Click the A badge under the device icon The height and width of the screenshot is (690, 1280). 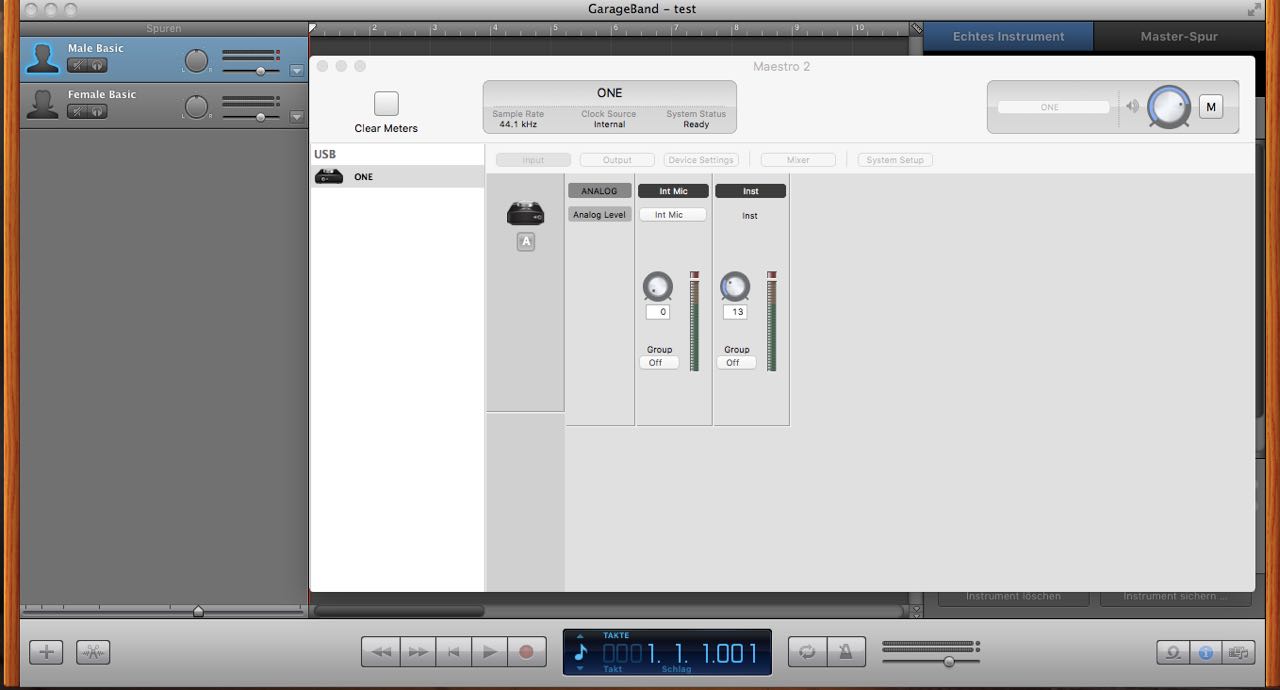click(x=526, y=241)
